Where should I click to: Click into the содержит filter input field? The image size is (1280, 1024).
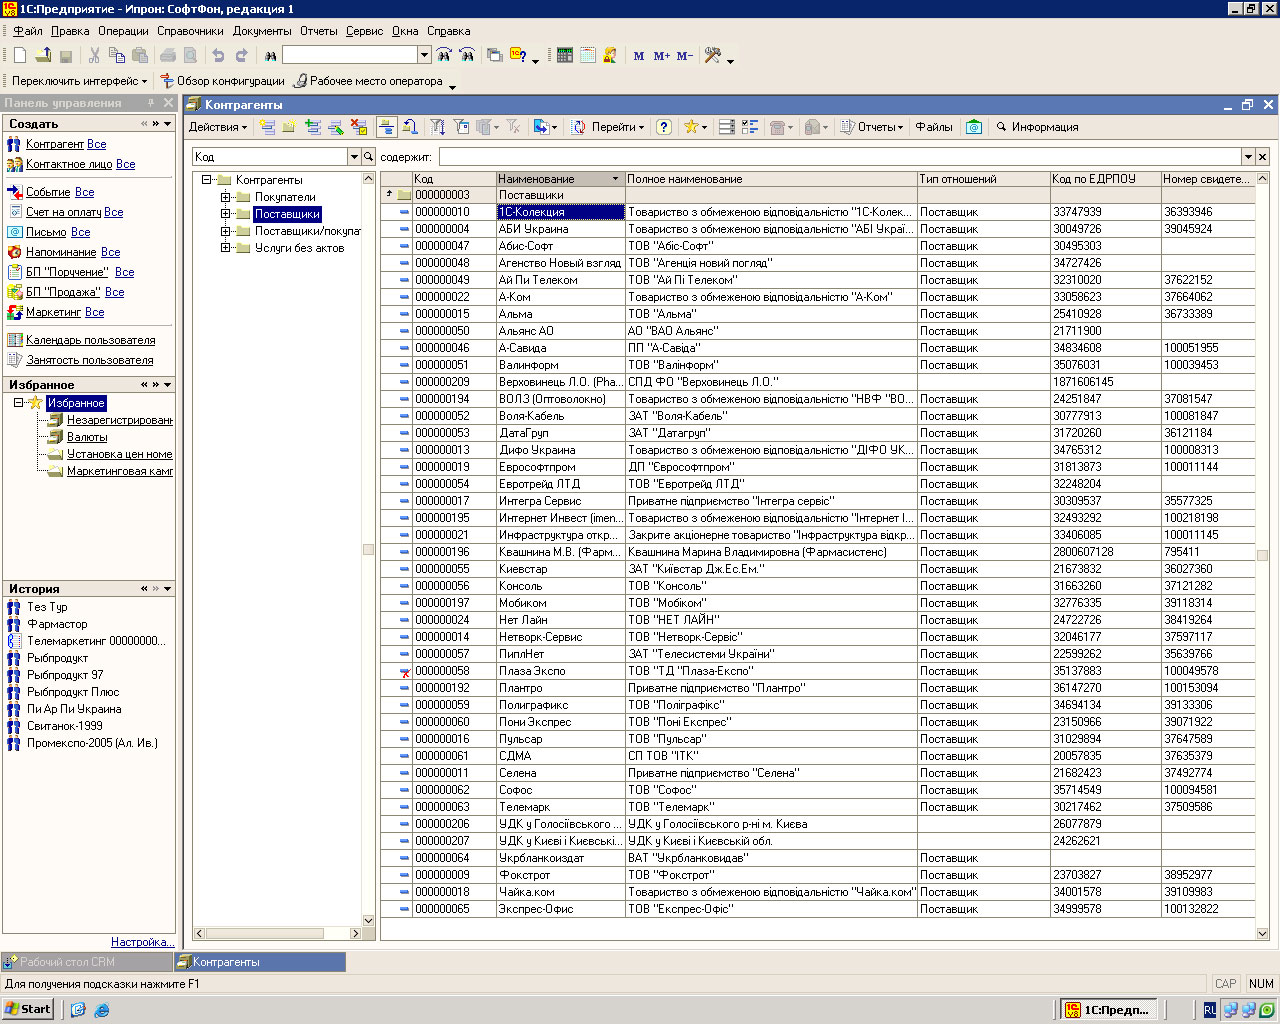(839, 157)
